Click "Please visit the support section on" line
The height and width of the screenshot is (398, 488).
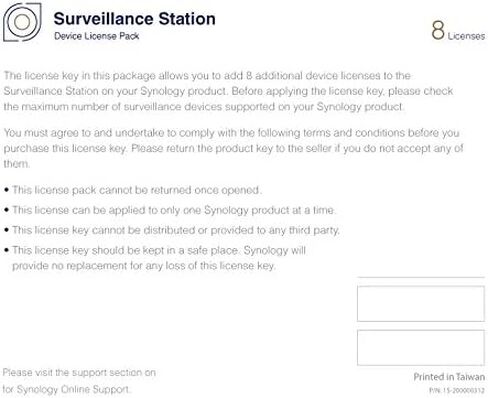point(79,373)
